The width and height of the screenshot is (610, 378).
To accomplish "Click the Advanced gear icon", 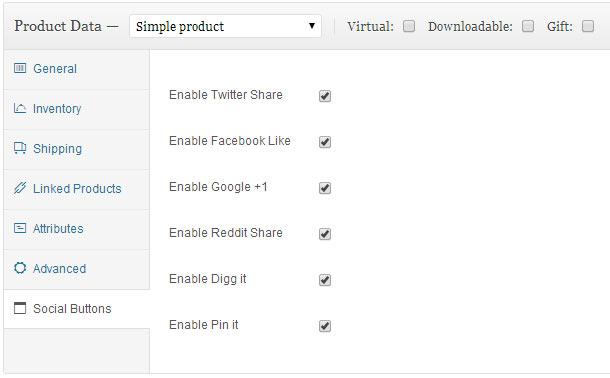I will coord(20,268).
